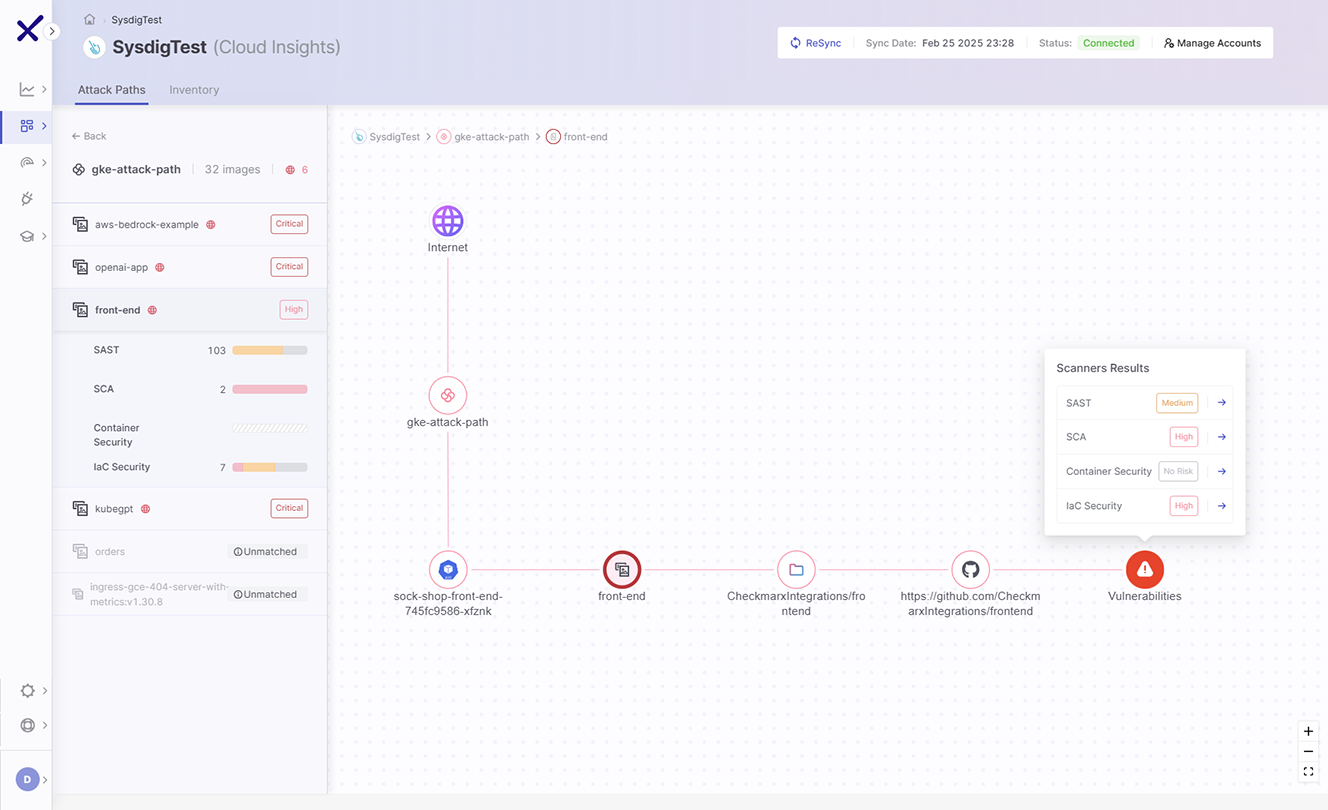Screen dimensions: 1328x810
Task: Open SAST scanner results arrow
Action: tap(1221, 403)
